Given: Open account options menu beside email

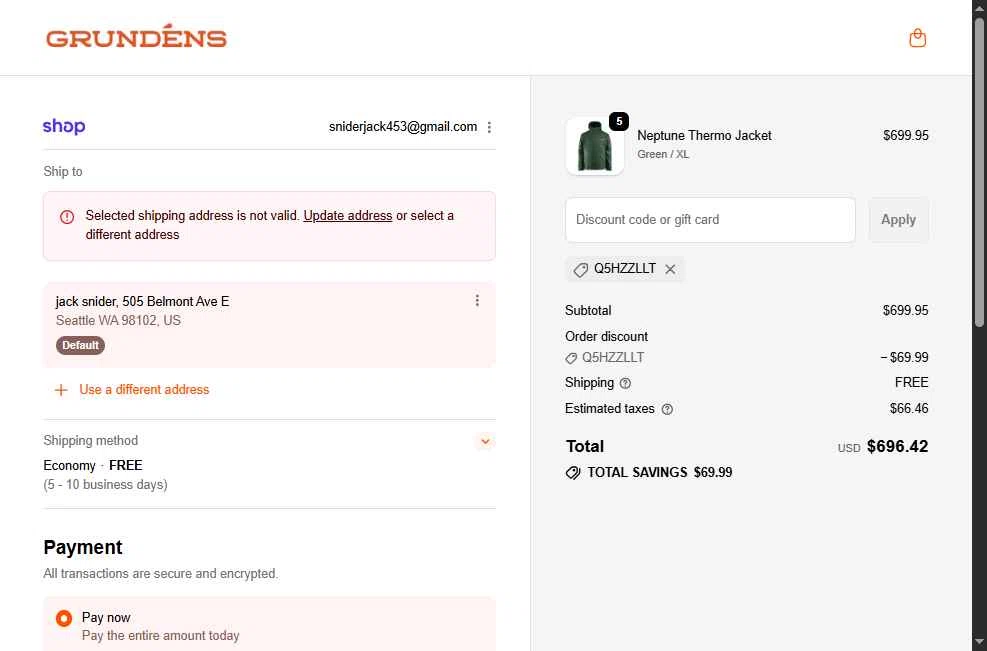Looking at the screenshot, I should pyautogui.click(x=489, y=127).
